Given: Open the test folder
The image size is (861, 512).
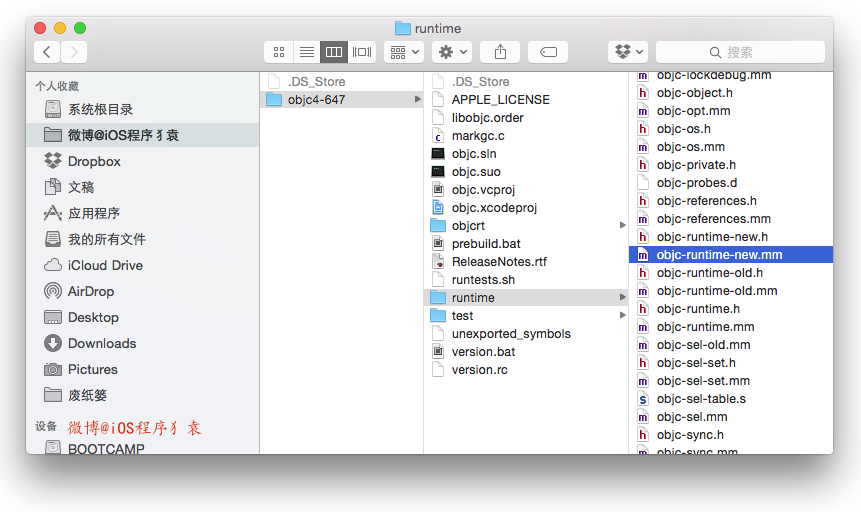Looking at the screenshot, I should click(x=462, y=316).
